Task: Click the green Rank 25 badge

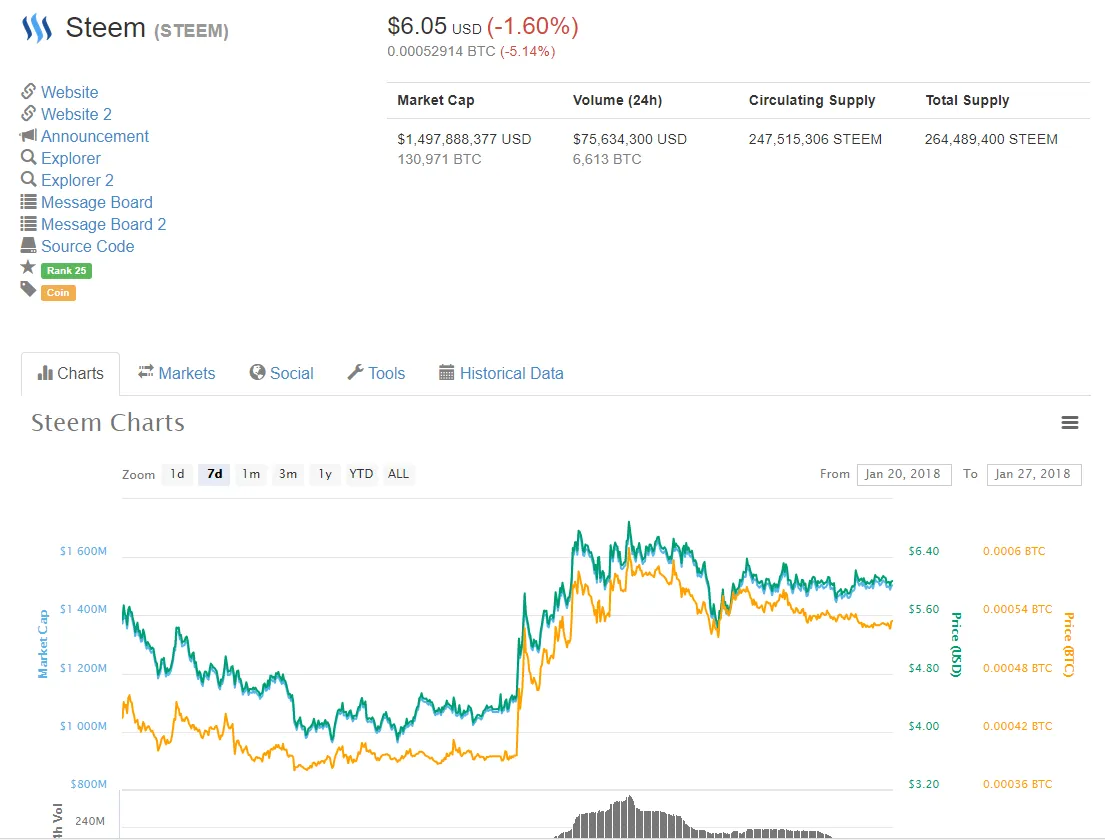Action: point(66,271)
